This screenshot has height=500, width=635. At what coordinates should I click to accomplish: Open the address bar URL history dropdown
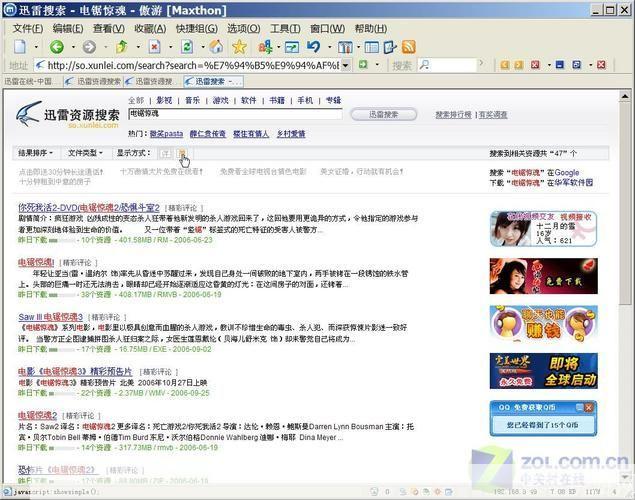tap(346, 65)
